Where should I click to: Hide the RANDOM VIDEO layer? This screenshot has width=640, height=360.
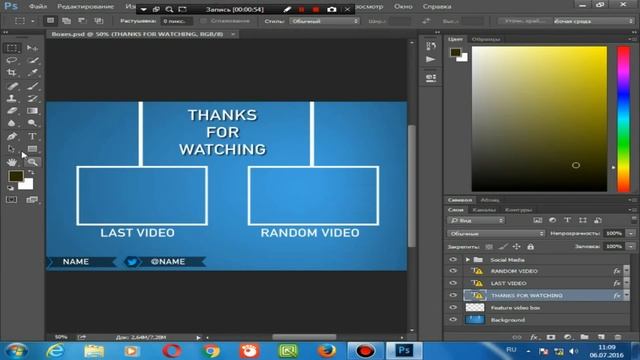453,271
